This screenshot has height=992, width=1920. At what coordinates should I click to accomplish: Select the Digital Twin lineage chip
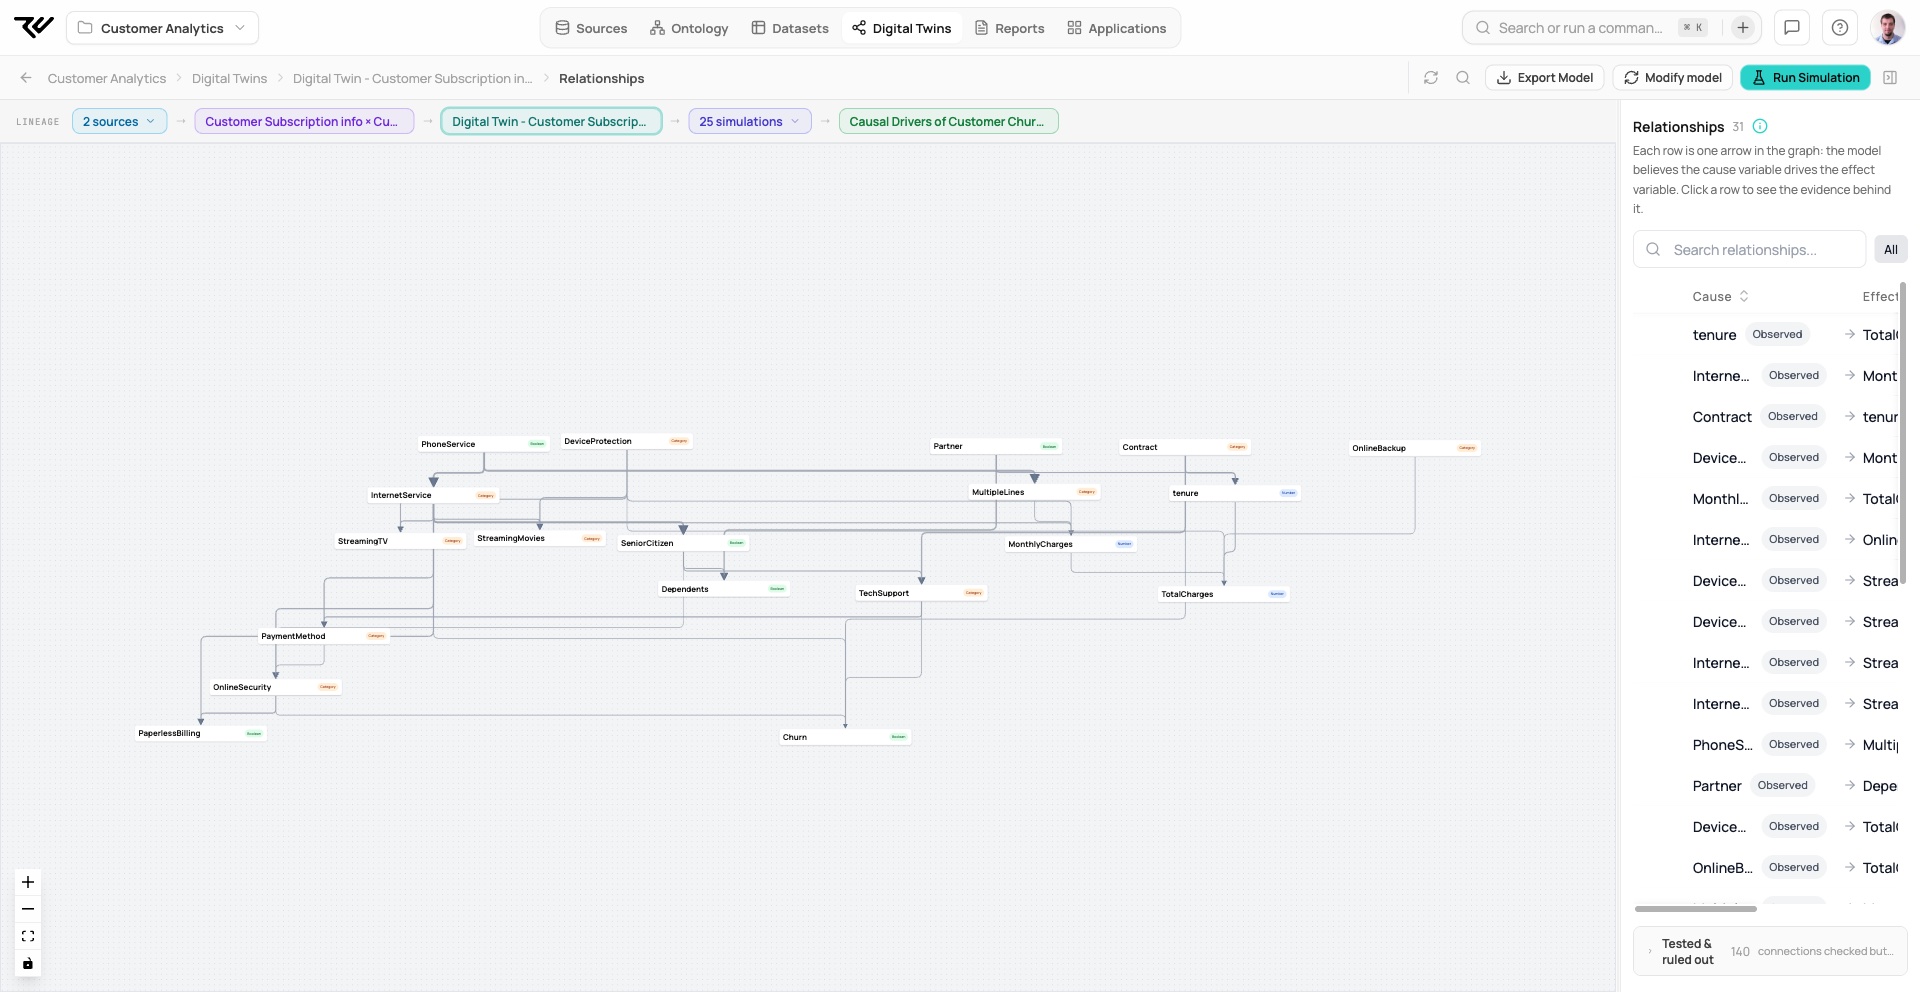(x=551, y=122)
